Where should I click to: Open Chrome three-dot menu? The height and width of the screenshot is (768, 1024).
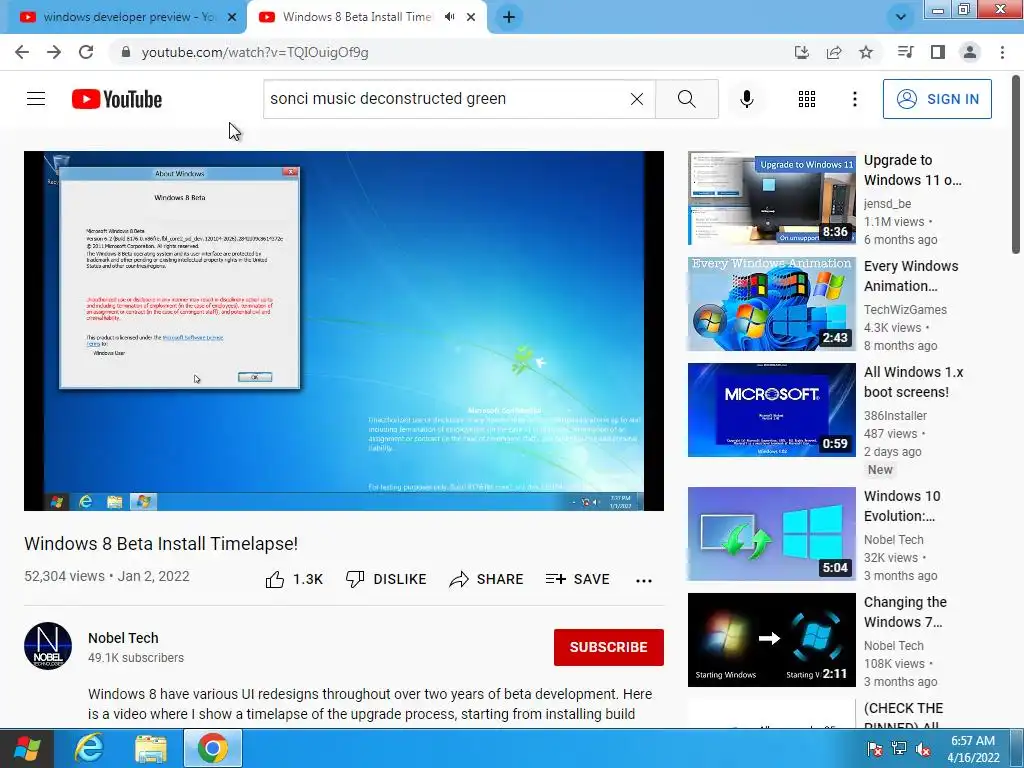click(x=1002, y=52)
